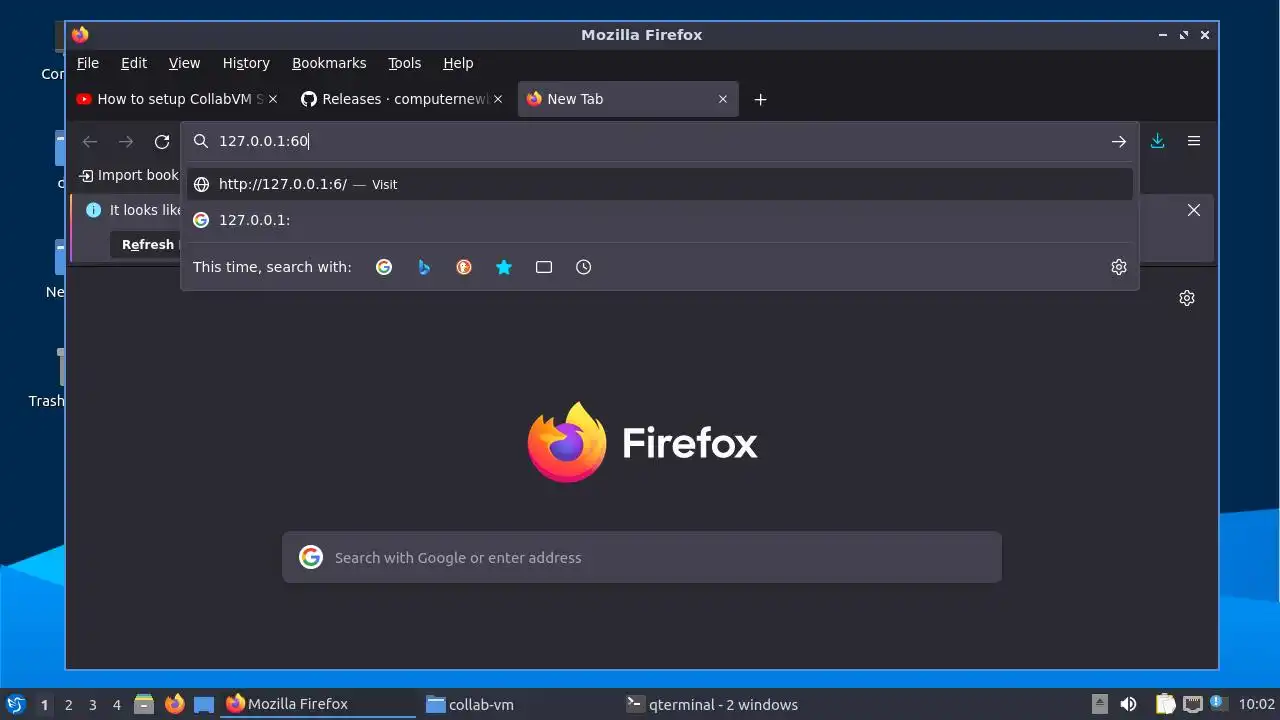
Task: Click the Refresh button in the notification bar
Action: coord(147,245)
